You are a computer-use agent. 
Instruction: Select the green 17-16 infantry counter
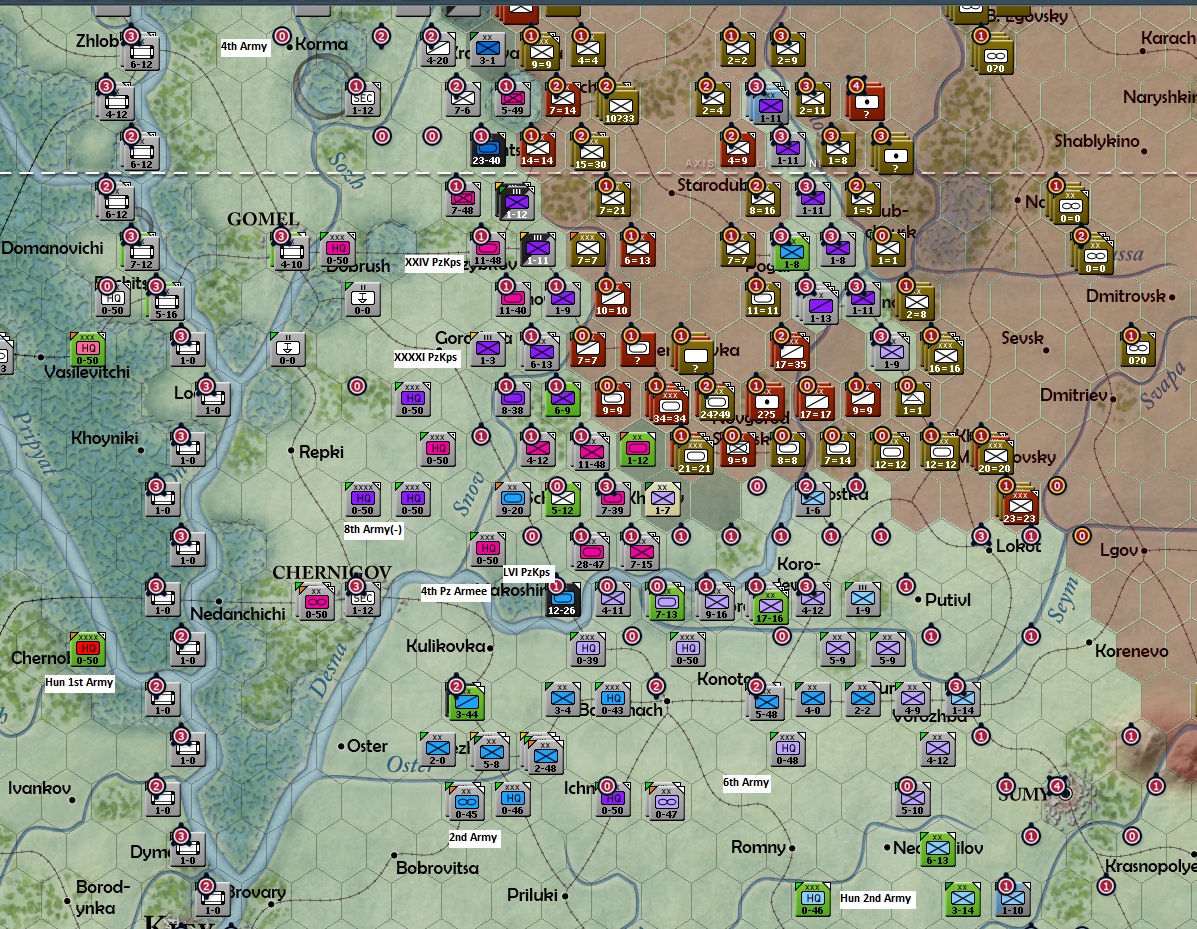click(x=770, y=608)
